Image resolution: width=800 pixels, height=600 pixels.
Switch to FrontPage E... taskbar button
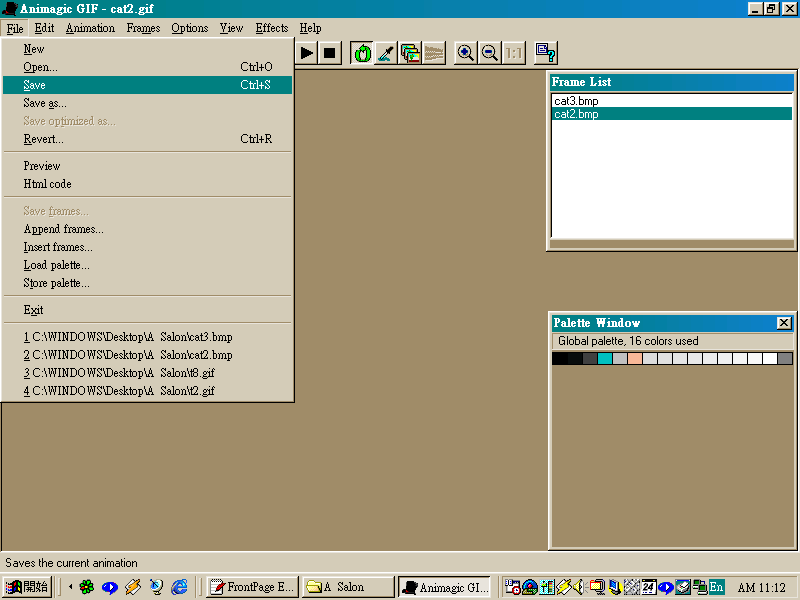(253, 587)
